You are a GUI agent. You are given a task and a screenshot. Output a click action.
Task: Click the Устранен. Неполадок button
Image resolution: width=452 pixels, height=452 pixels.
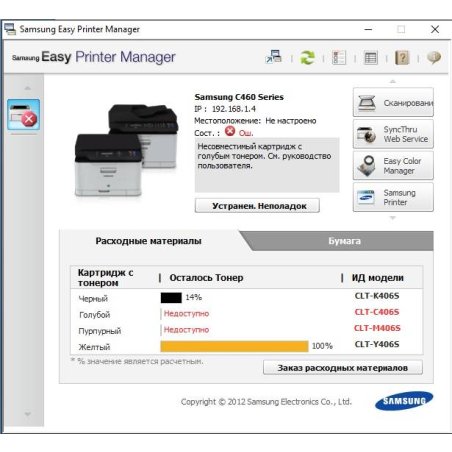257,206
